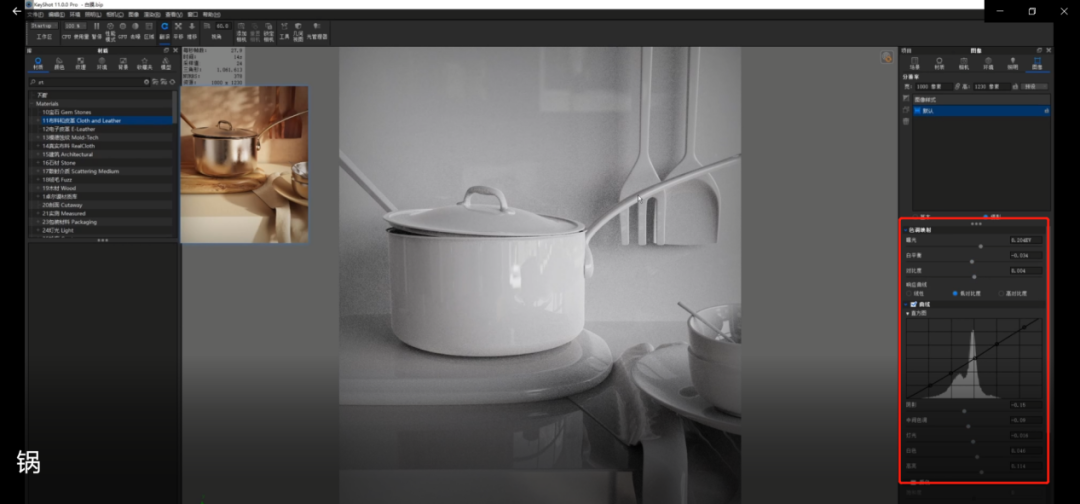Switch to the Scene tab in project panel
Viewport: 1080px width, 504px height.
coord(915,63)
